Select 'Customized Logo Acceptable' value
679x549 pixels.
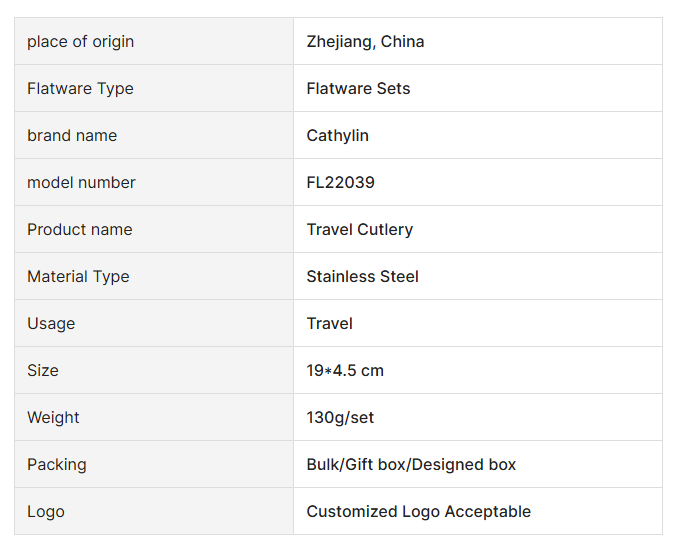click(418, 512)
